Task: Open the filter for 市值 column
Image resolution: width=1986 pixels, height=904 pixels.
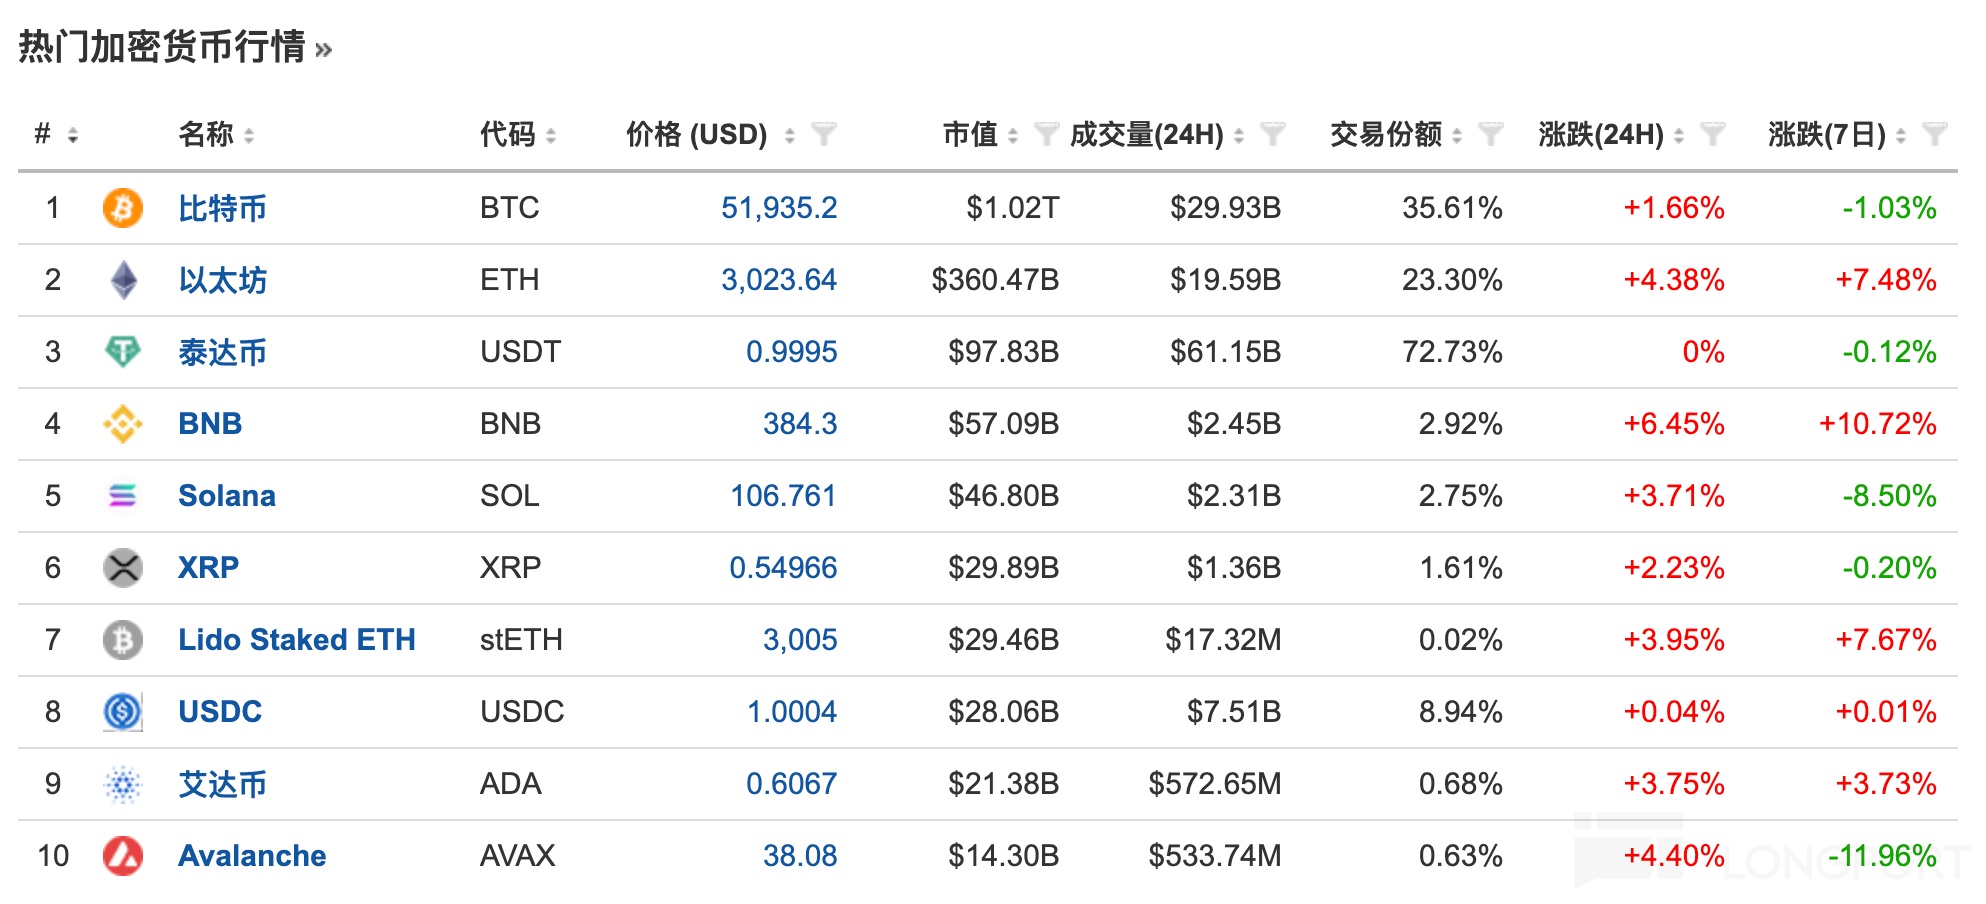Action: pos(1046,134)
